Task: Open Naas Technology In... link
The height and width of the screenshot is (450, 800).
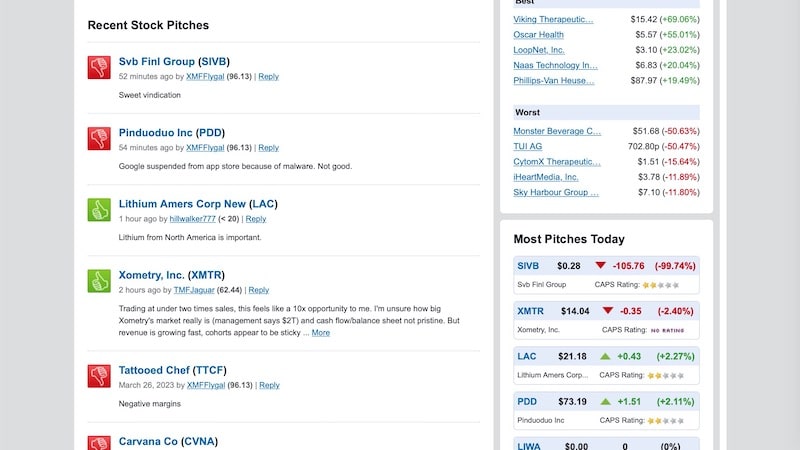Action: pyautogui.click(x=555, y=65)
